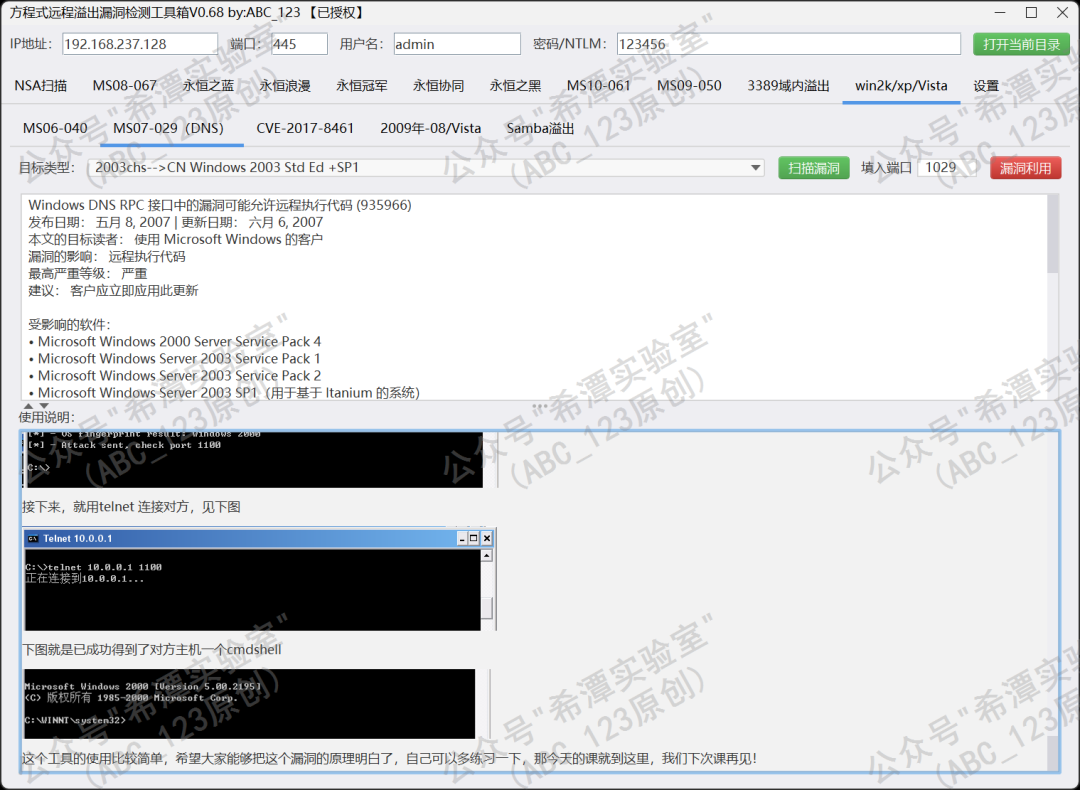Minimize the toolbox window
Viewport: 1080px width, 790px height.
pyautogui.click(x=1000, y=12)
